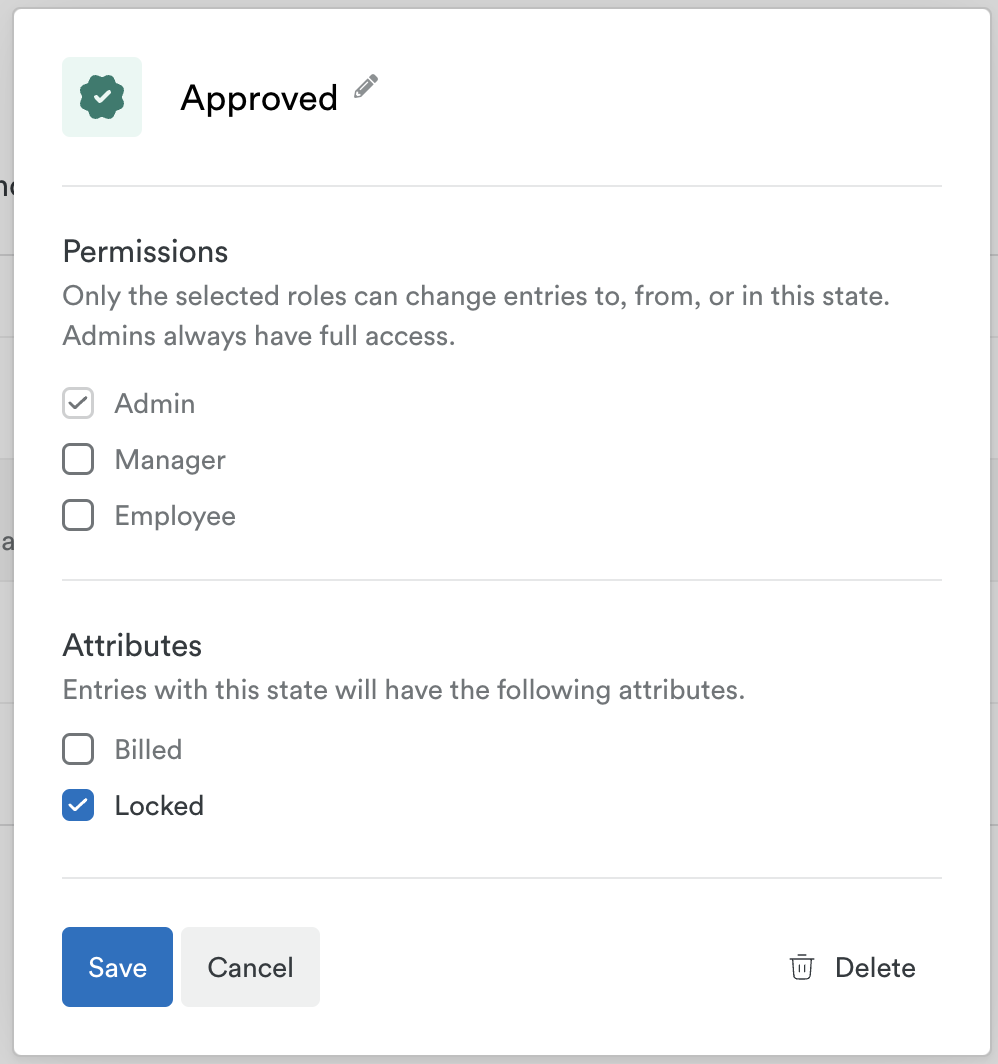Uncheck the Locked attribute checkbox

78,805
